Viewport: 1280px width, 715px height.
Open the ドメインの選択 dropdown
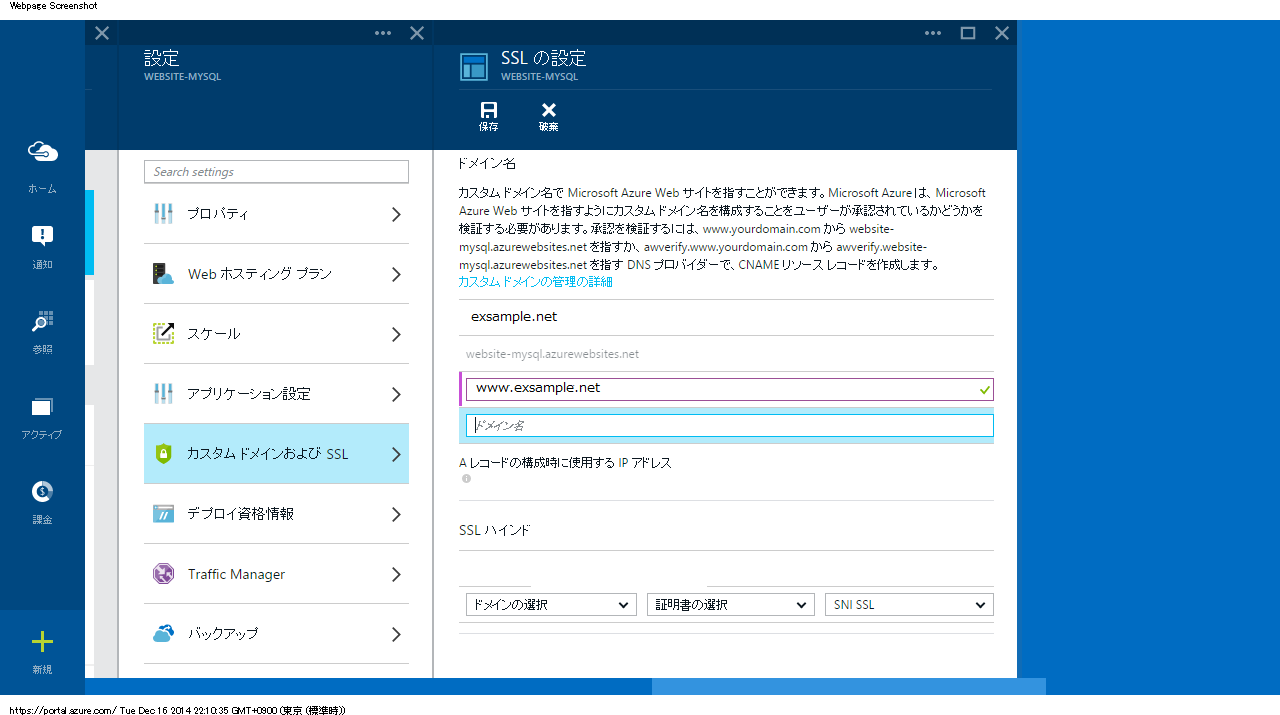pyautogui.click(x=551, y=605)
